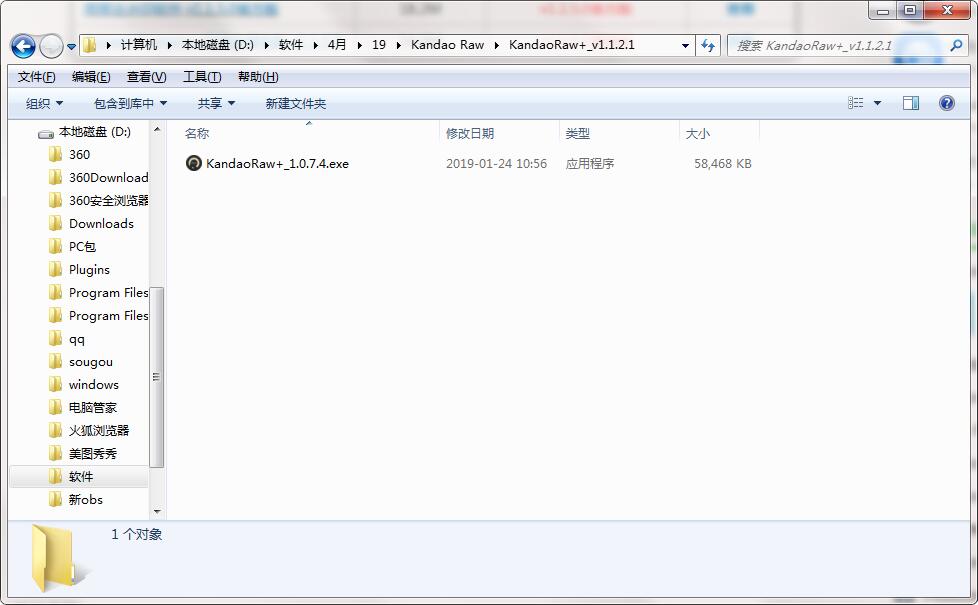Sort by 名称 column header
The image size is (978, 605).
click(x=197, y=133)
